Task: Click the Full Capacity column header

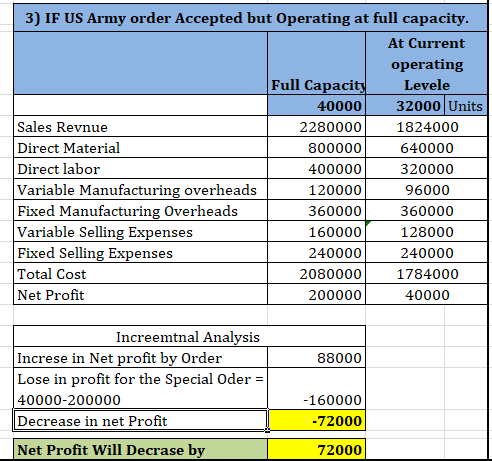Action: (x=316, y=63)
